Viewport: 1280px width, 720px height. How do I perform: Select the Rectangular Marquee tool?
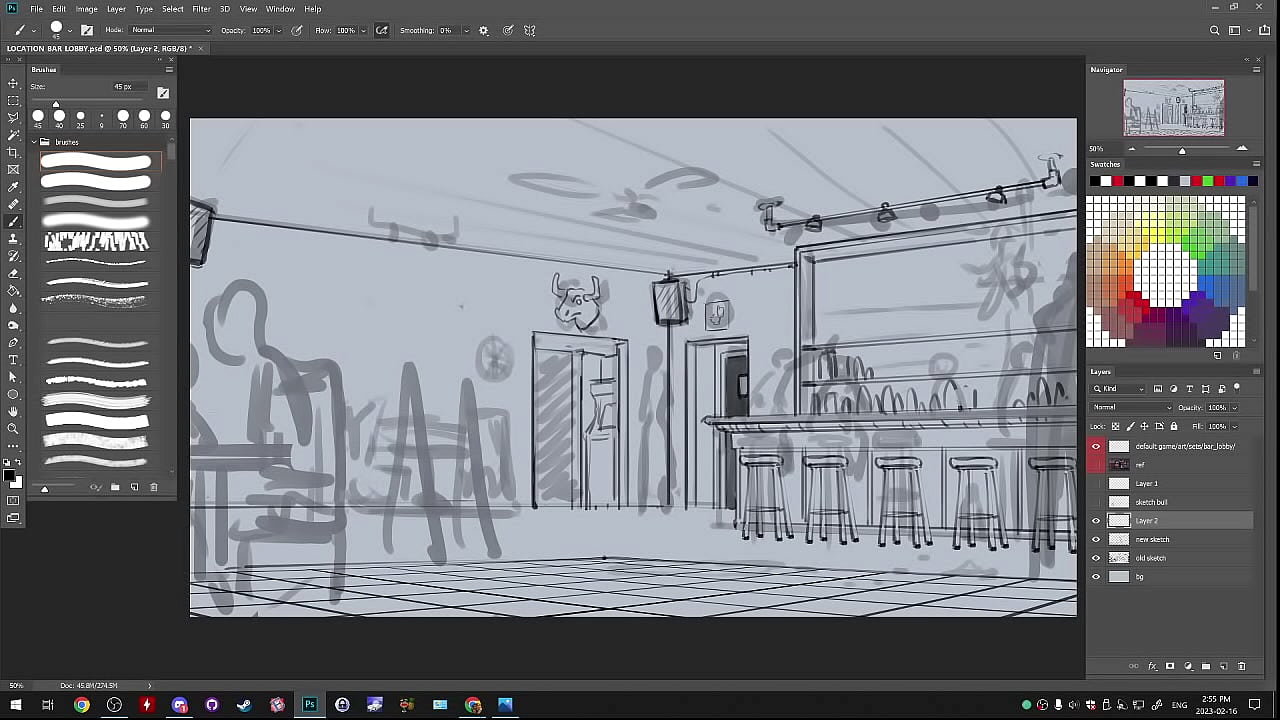click(13, 100)
